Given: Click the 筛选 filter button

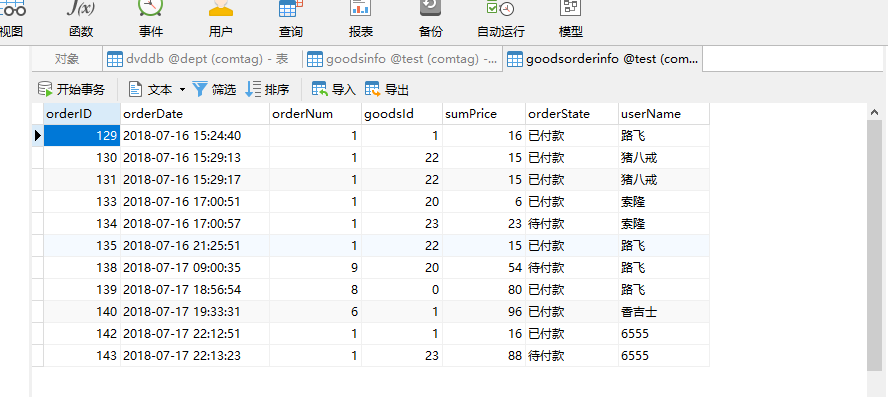Looking at the screenshot, I should pyautogui.click(x=214, y=89).
